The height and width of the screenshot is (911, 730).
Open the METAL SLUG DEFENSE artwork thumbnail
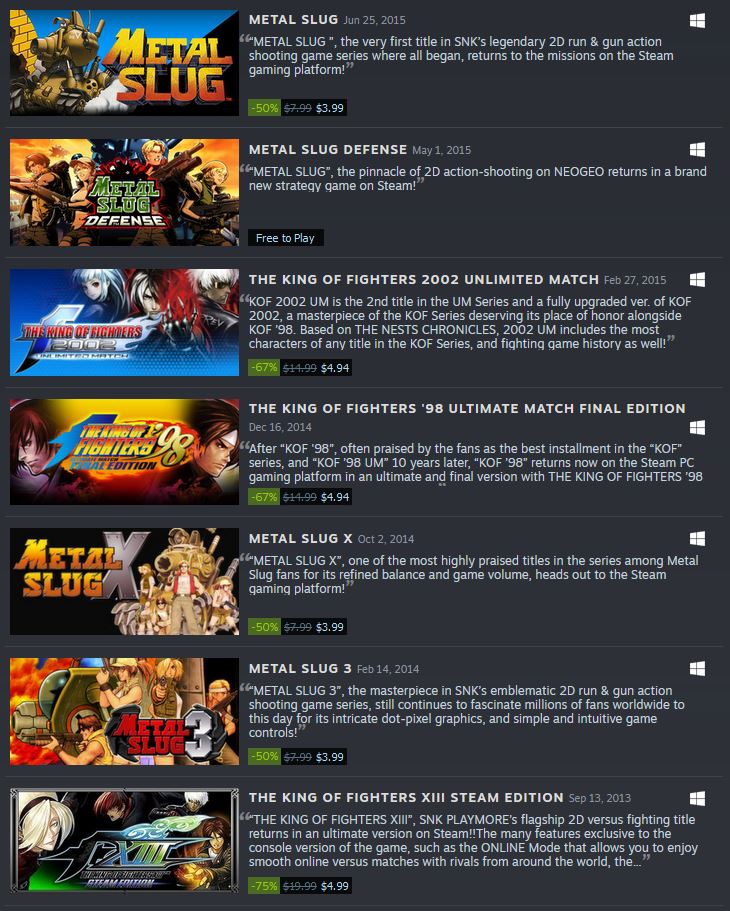click(x=124, y=192)
